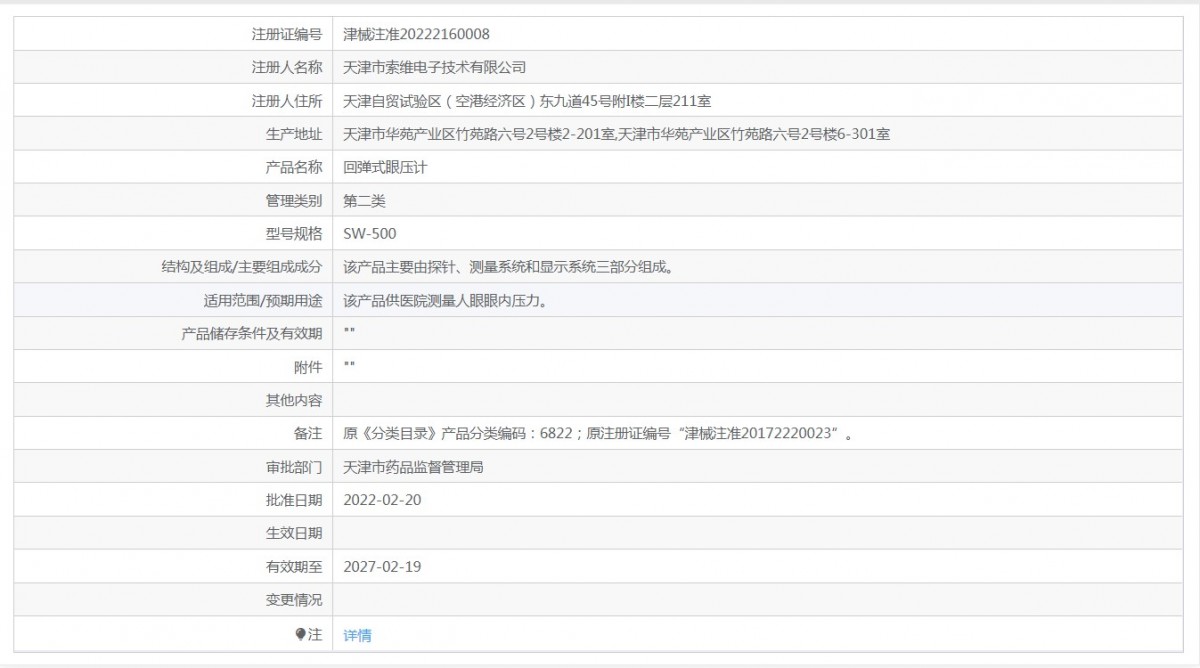Click the 变更情况 label
Viewport: 1200px width, 668px height.
[x=293, y=601]
